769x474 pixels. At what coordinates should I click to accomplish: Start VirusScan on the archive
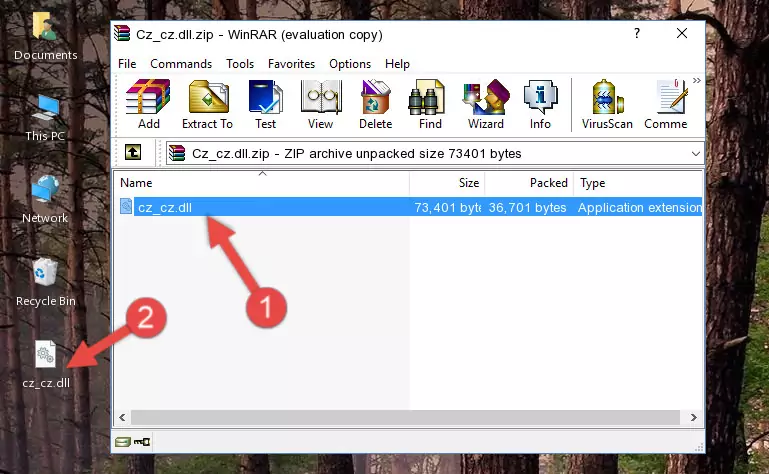click(x=607, y=104)
